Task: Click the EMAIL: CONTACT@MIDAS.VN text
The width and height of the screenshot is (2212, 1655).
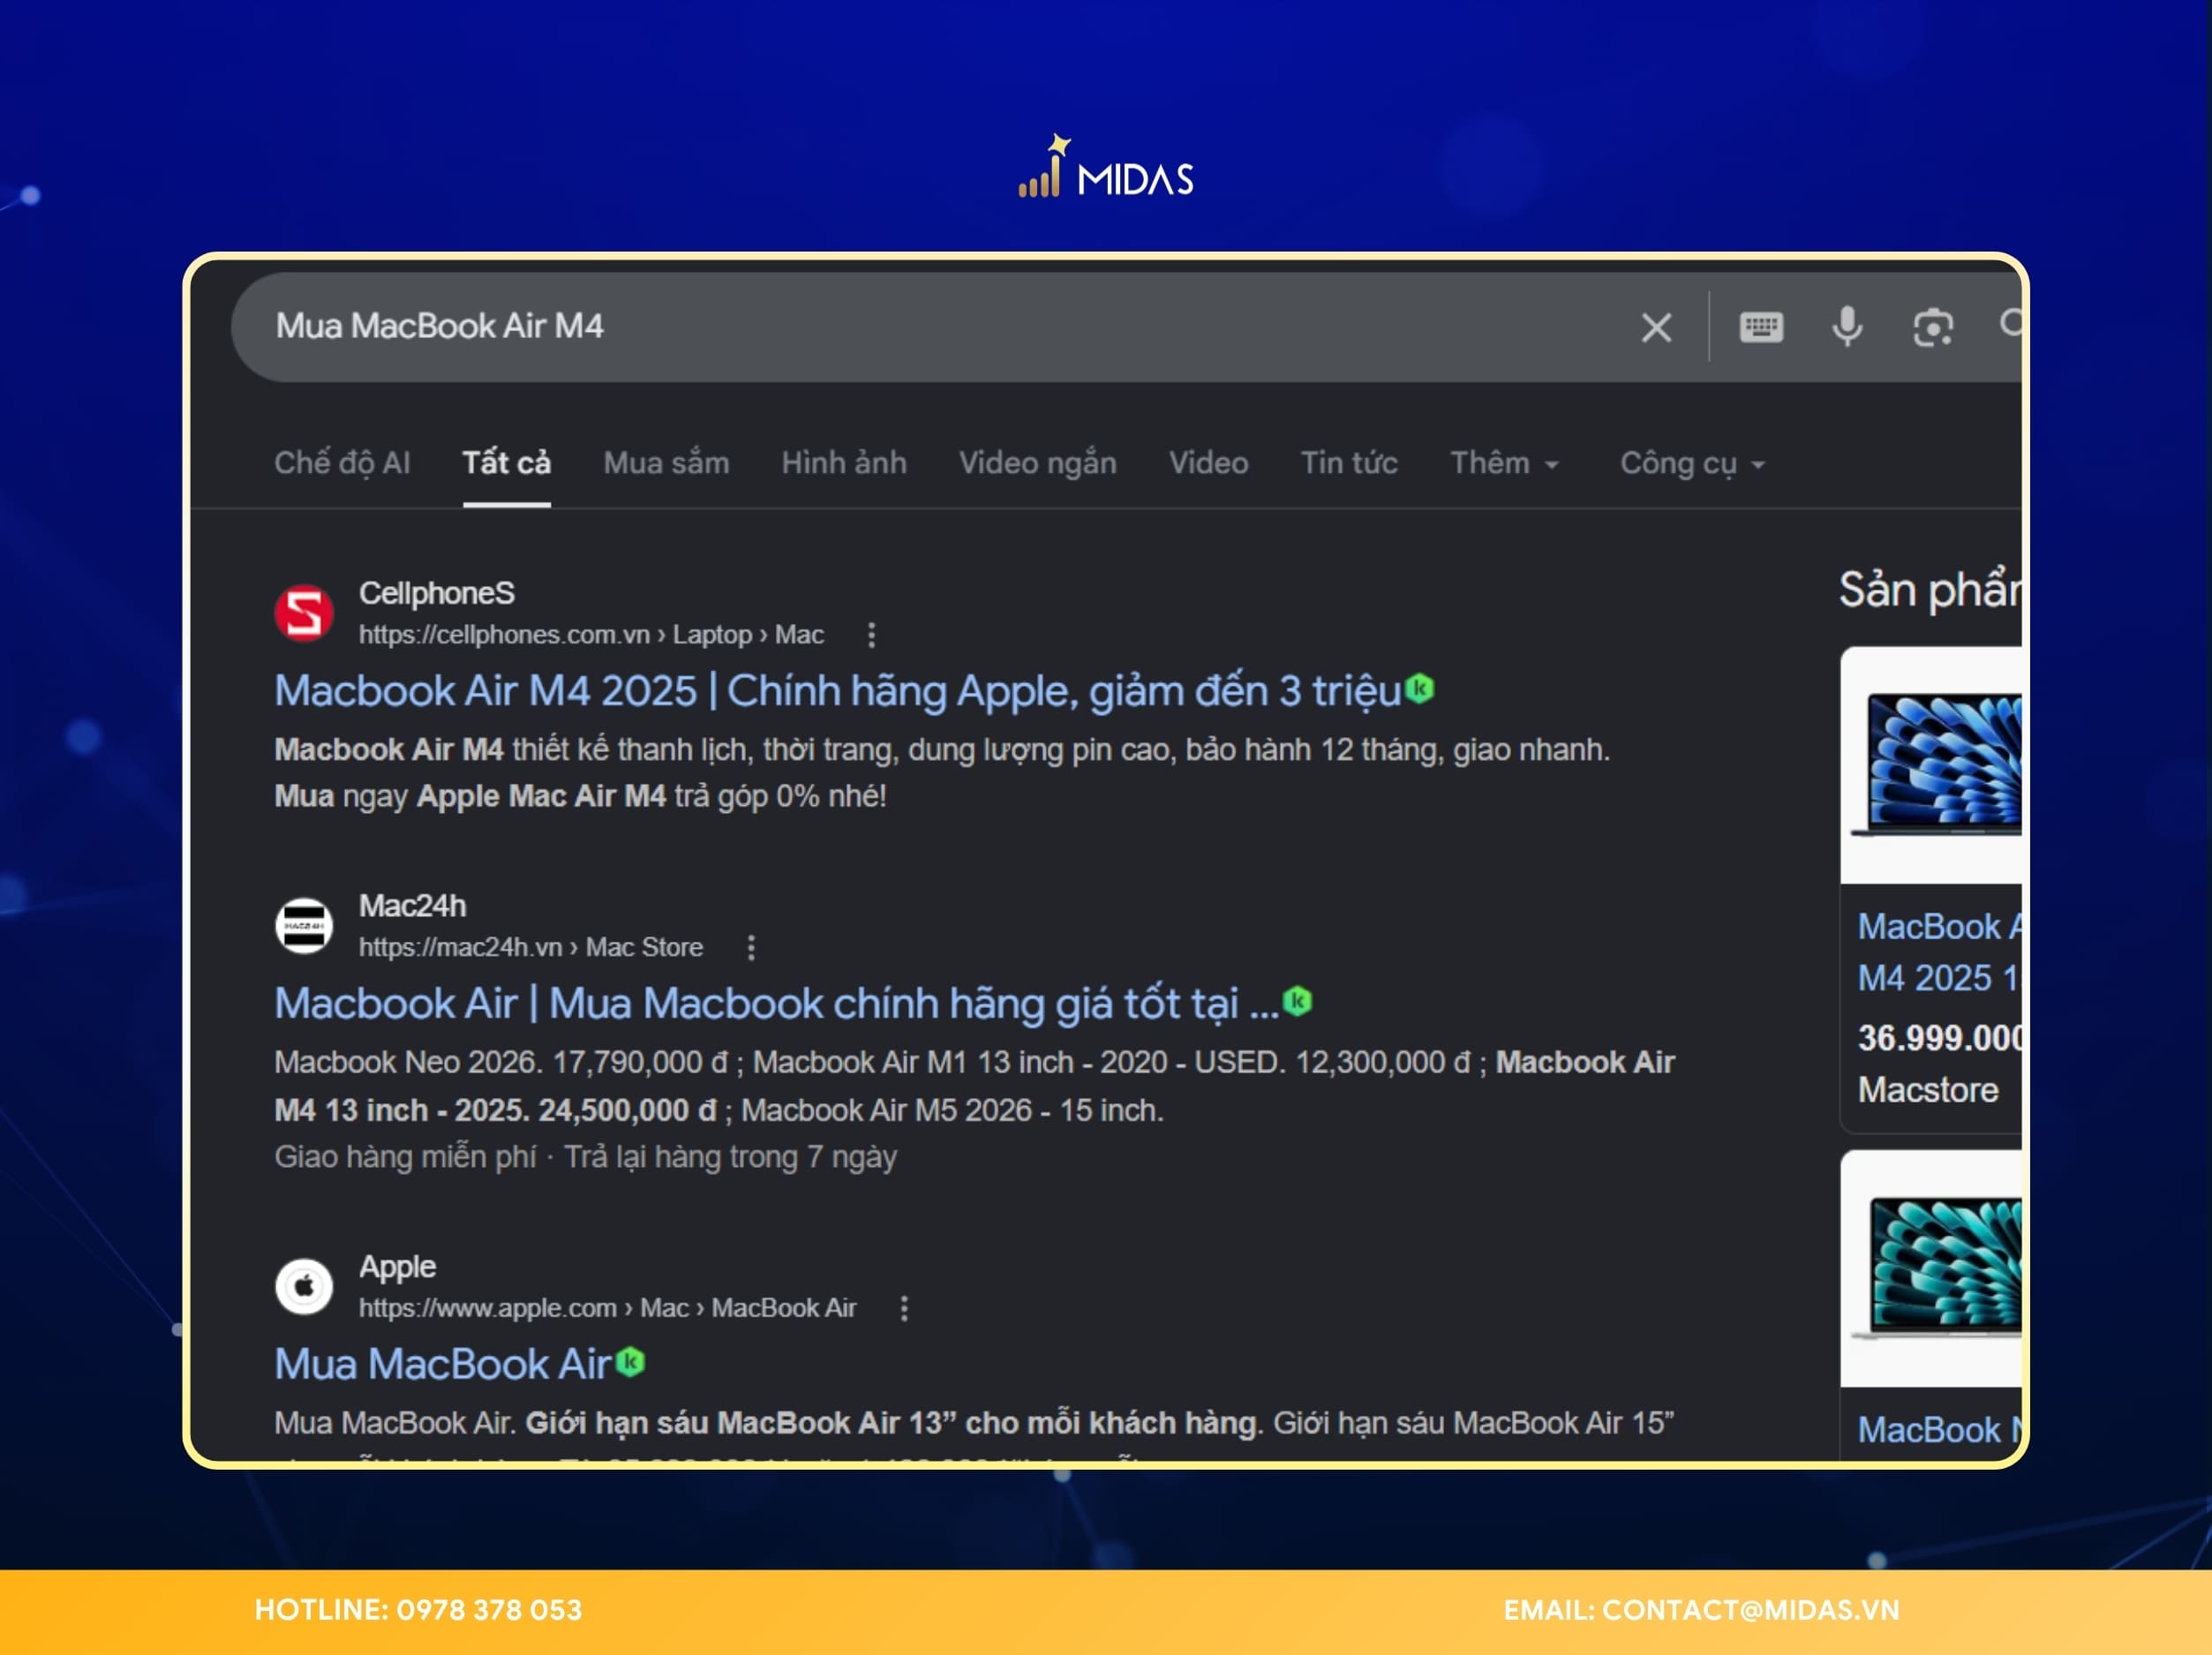Action: point(1701,1610)
